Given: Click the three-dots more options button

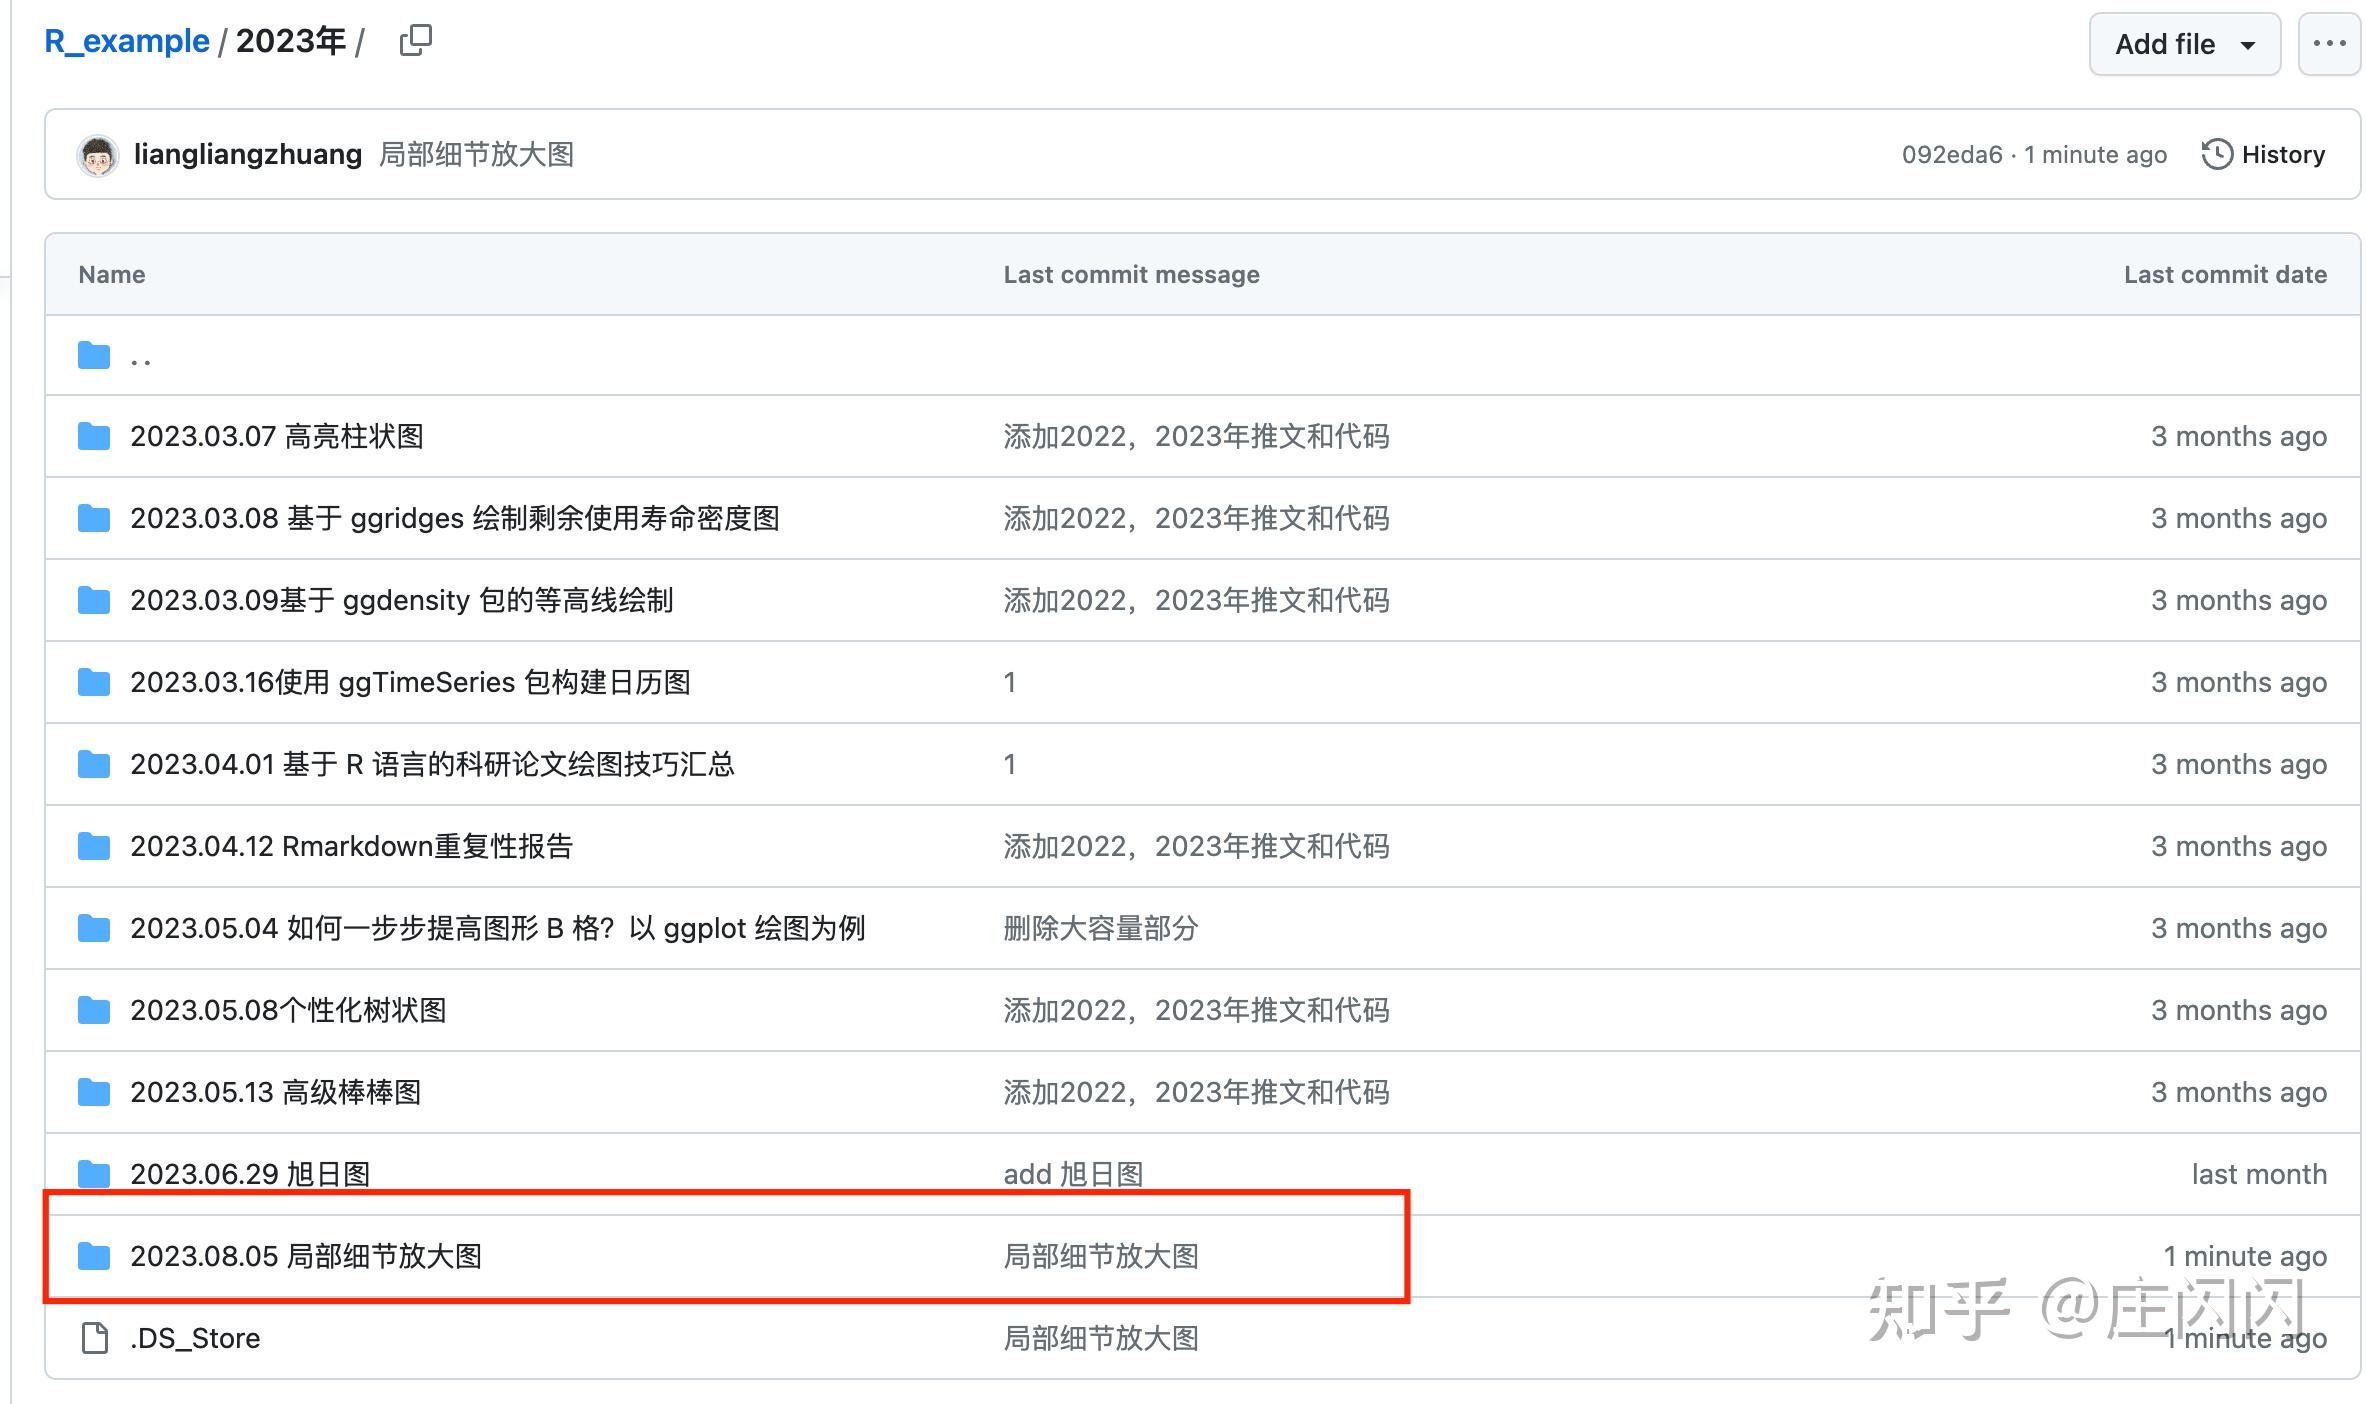Looking at the screenshot, I should pyautogui.click(x=2329, y=44).
